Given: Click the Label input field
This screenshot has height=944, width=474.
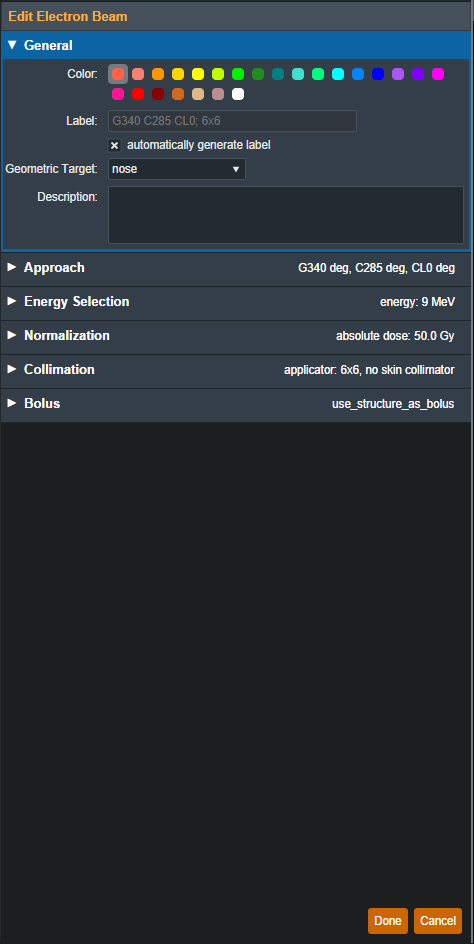Looking at the screenshot, I should coord(232,121).
